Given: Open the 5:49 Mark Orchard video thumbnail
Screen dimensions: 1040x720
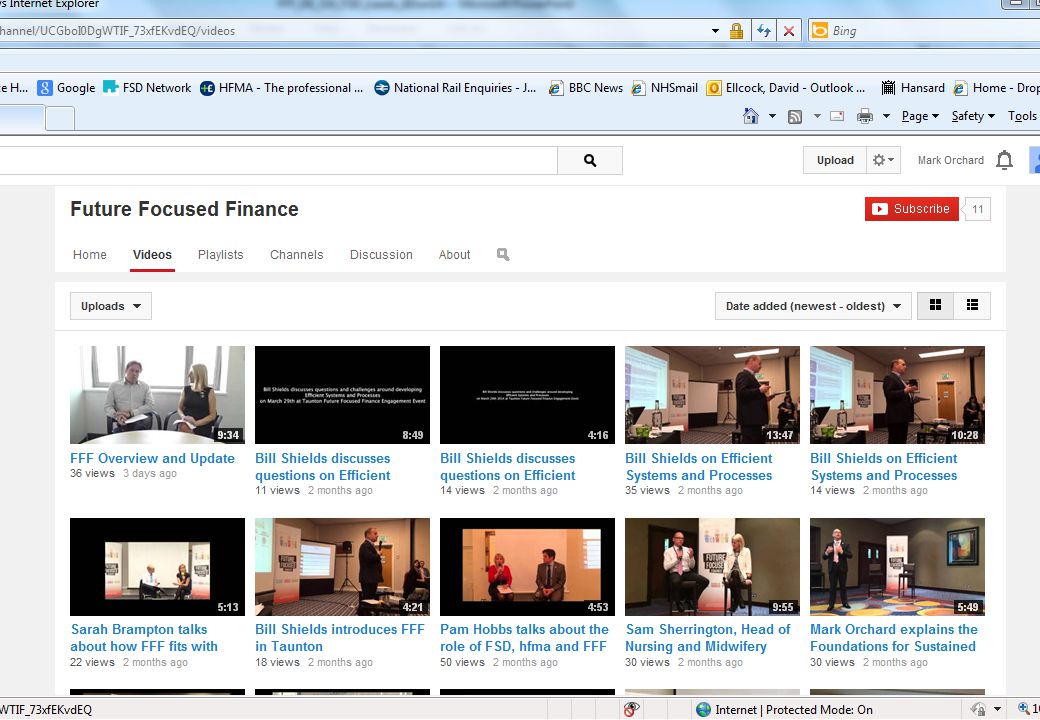Looking at the screenshot, I should 897,567.
